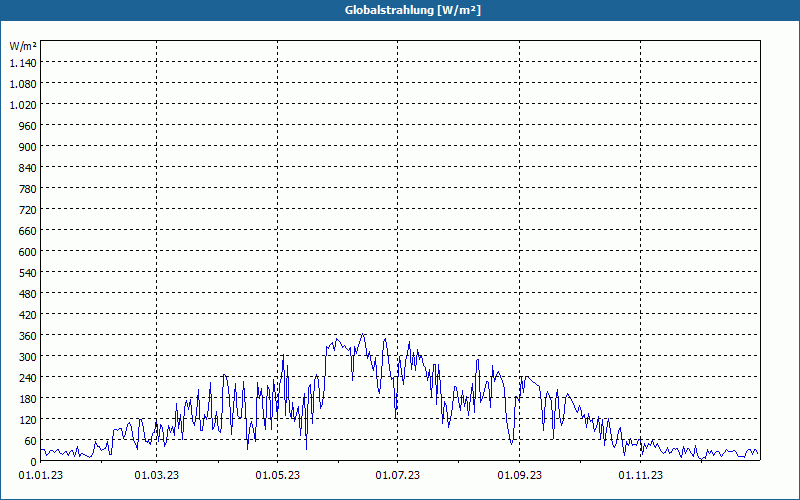Click the 01.05.23 gridline at the 300 line

(278, 356)
